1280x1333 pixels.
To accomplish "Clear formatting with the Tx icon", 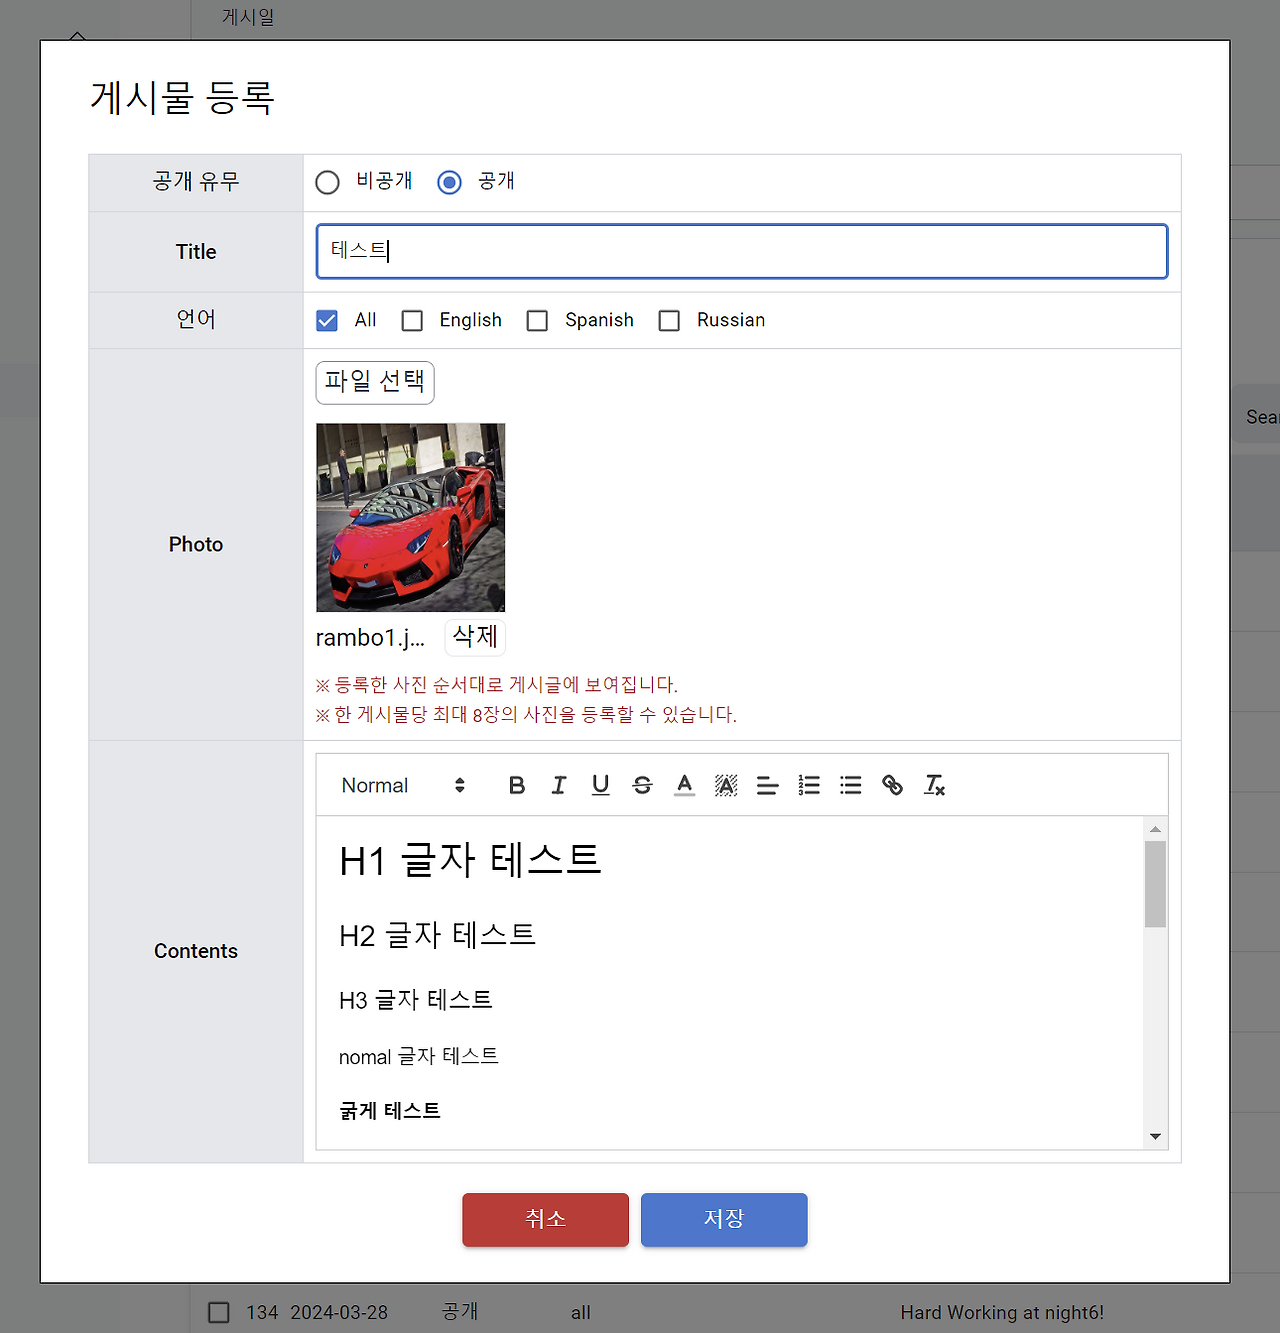I will click(x=935, y=785).
